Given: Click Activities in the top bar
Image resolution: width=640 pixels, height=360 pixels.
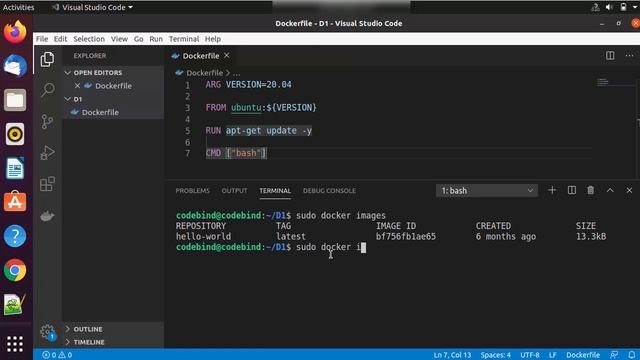Looking at the screenshot, I should [x=18, y=7].
